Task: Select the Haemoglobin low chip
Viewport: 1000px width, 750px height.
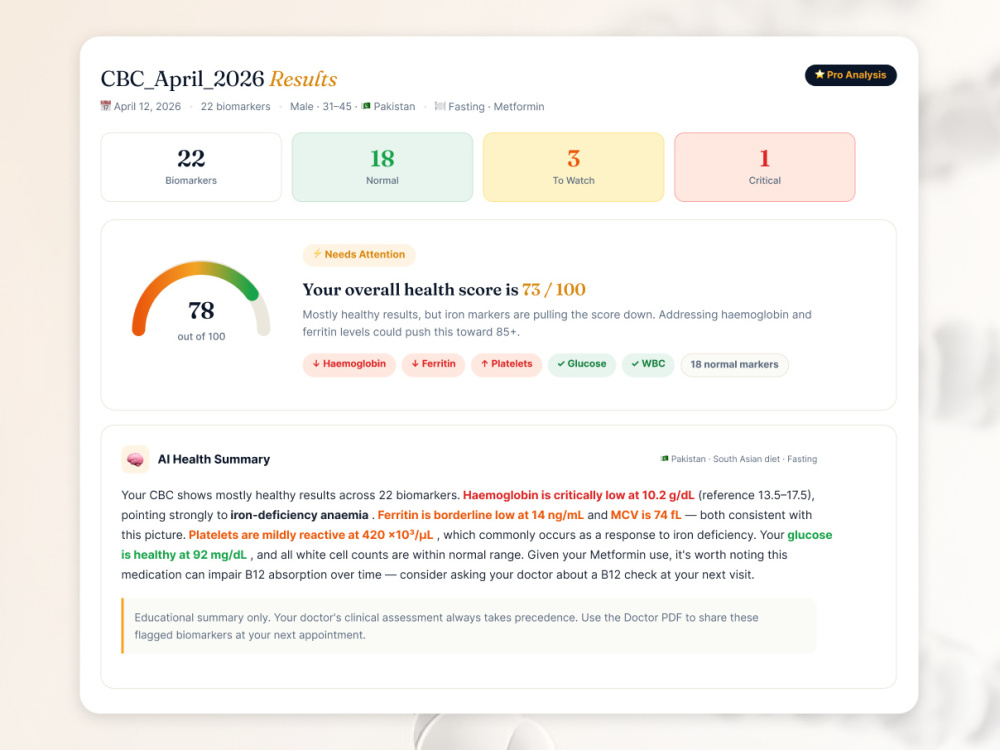Action: click(349, 364)
